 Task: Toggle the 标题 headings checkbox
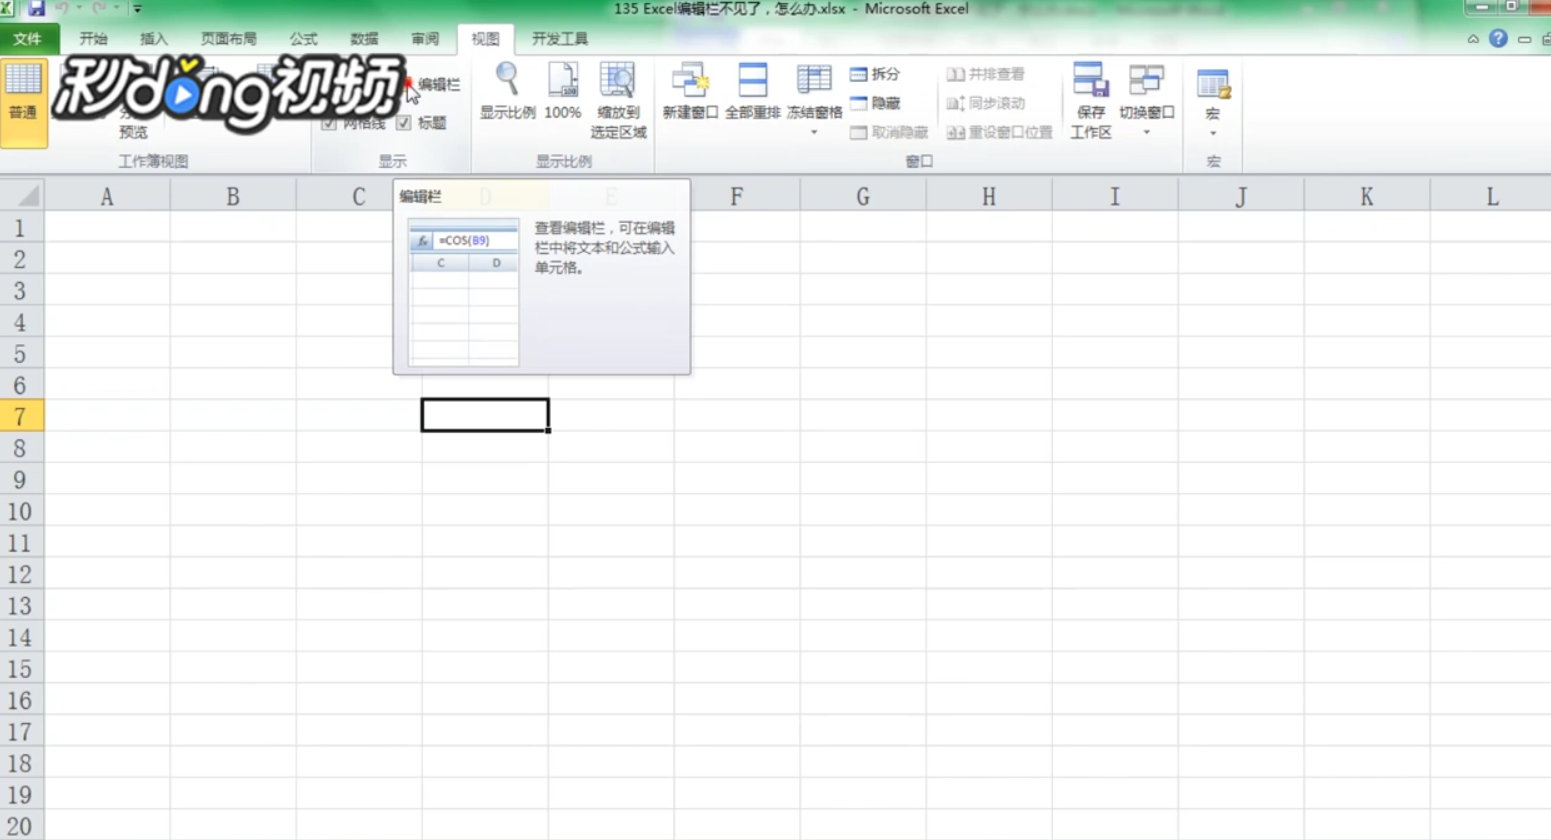point(403,123)
